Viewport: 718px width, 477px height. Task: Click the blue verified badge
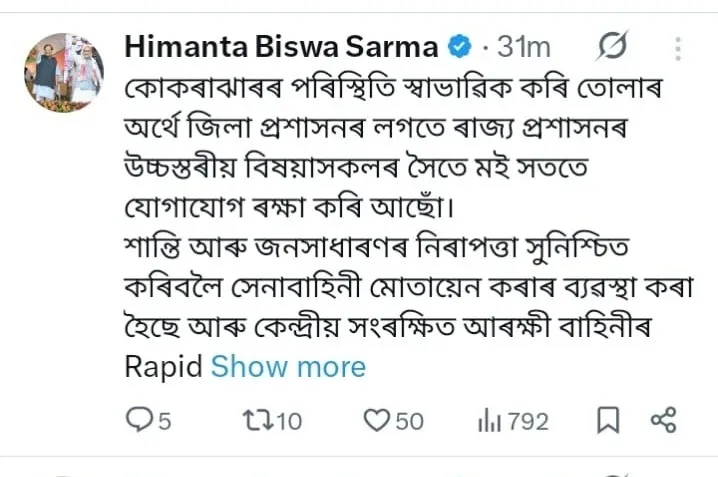[459, 47]
